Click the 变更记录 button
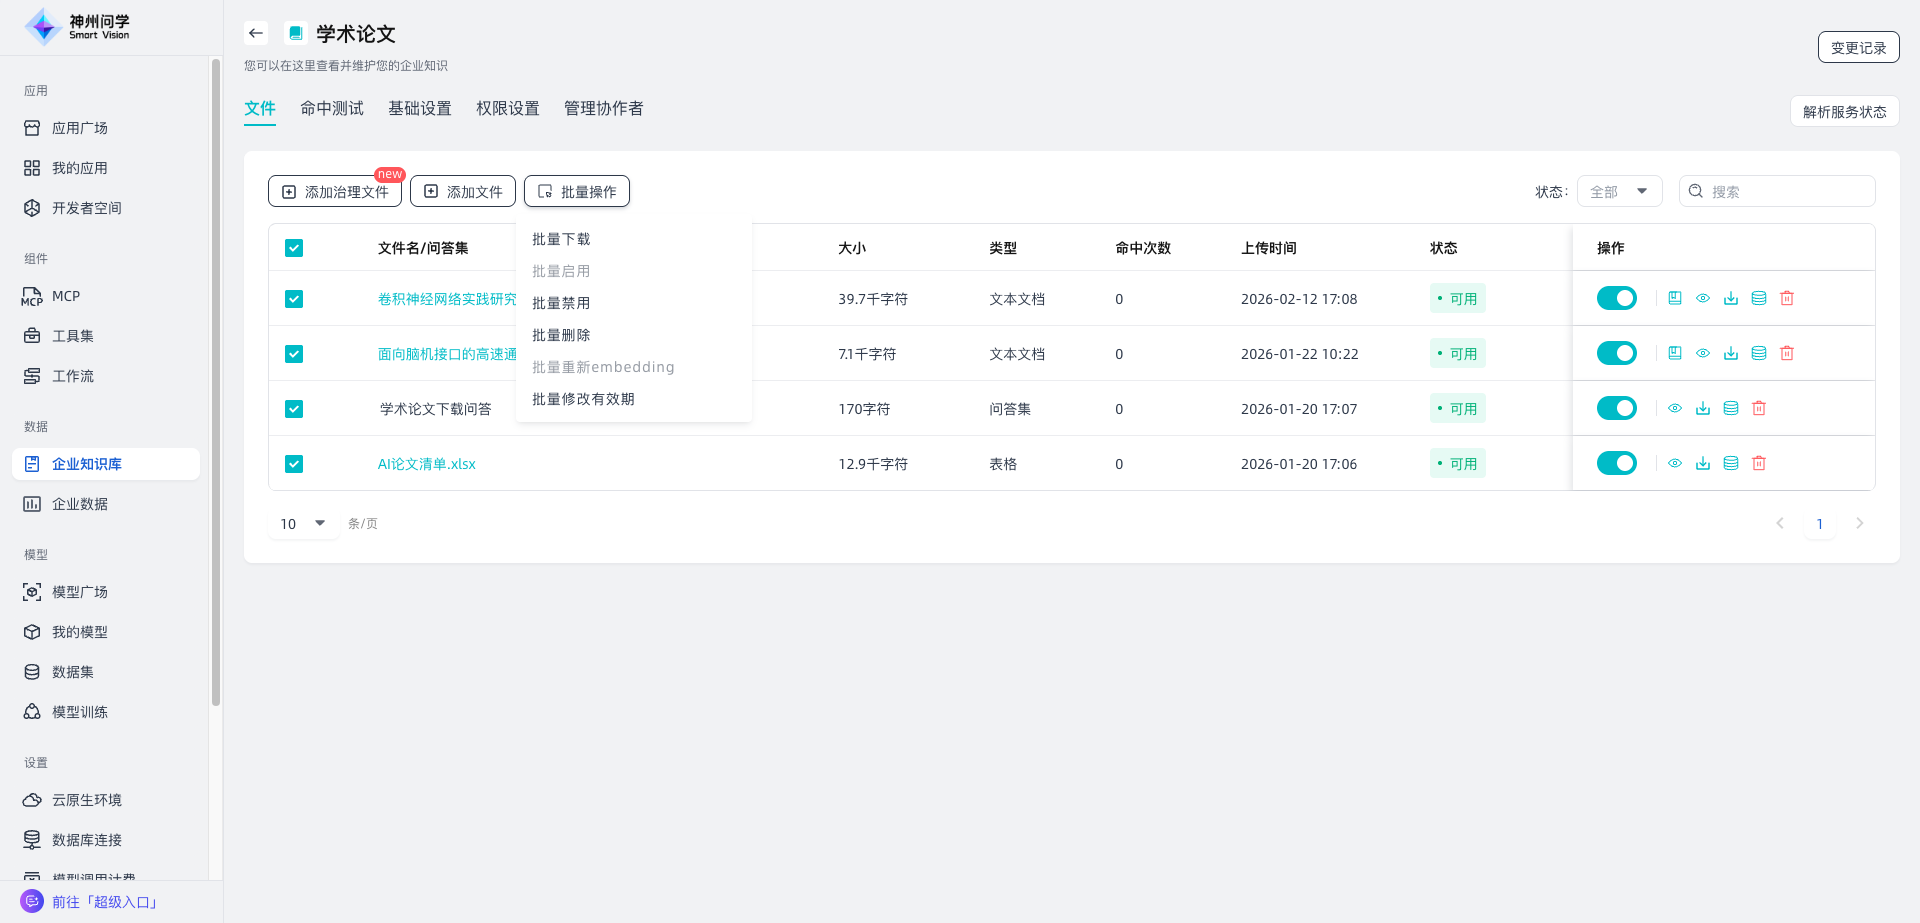 [x=1858, y=47]
